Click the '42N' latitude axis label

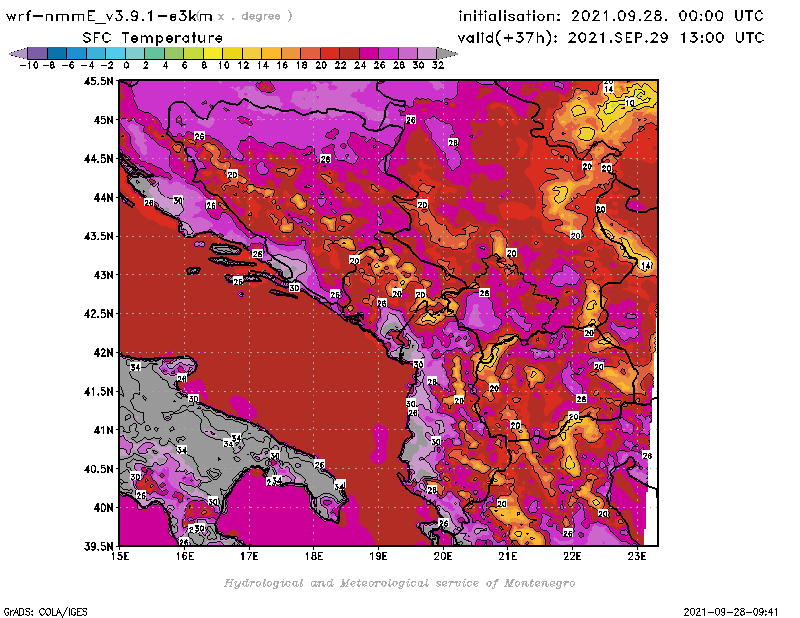click(x=103, y=352)
